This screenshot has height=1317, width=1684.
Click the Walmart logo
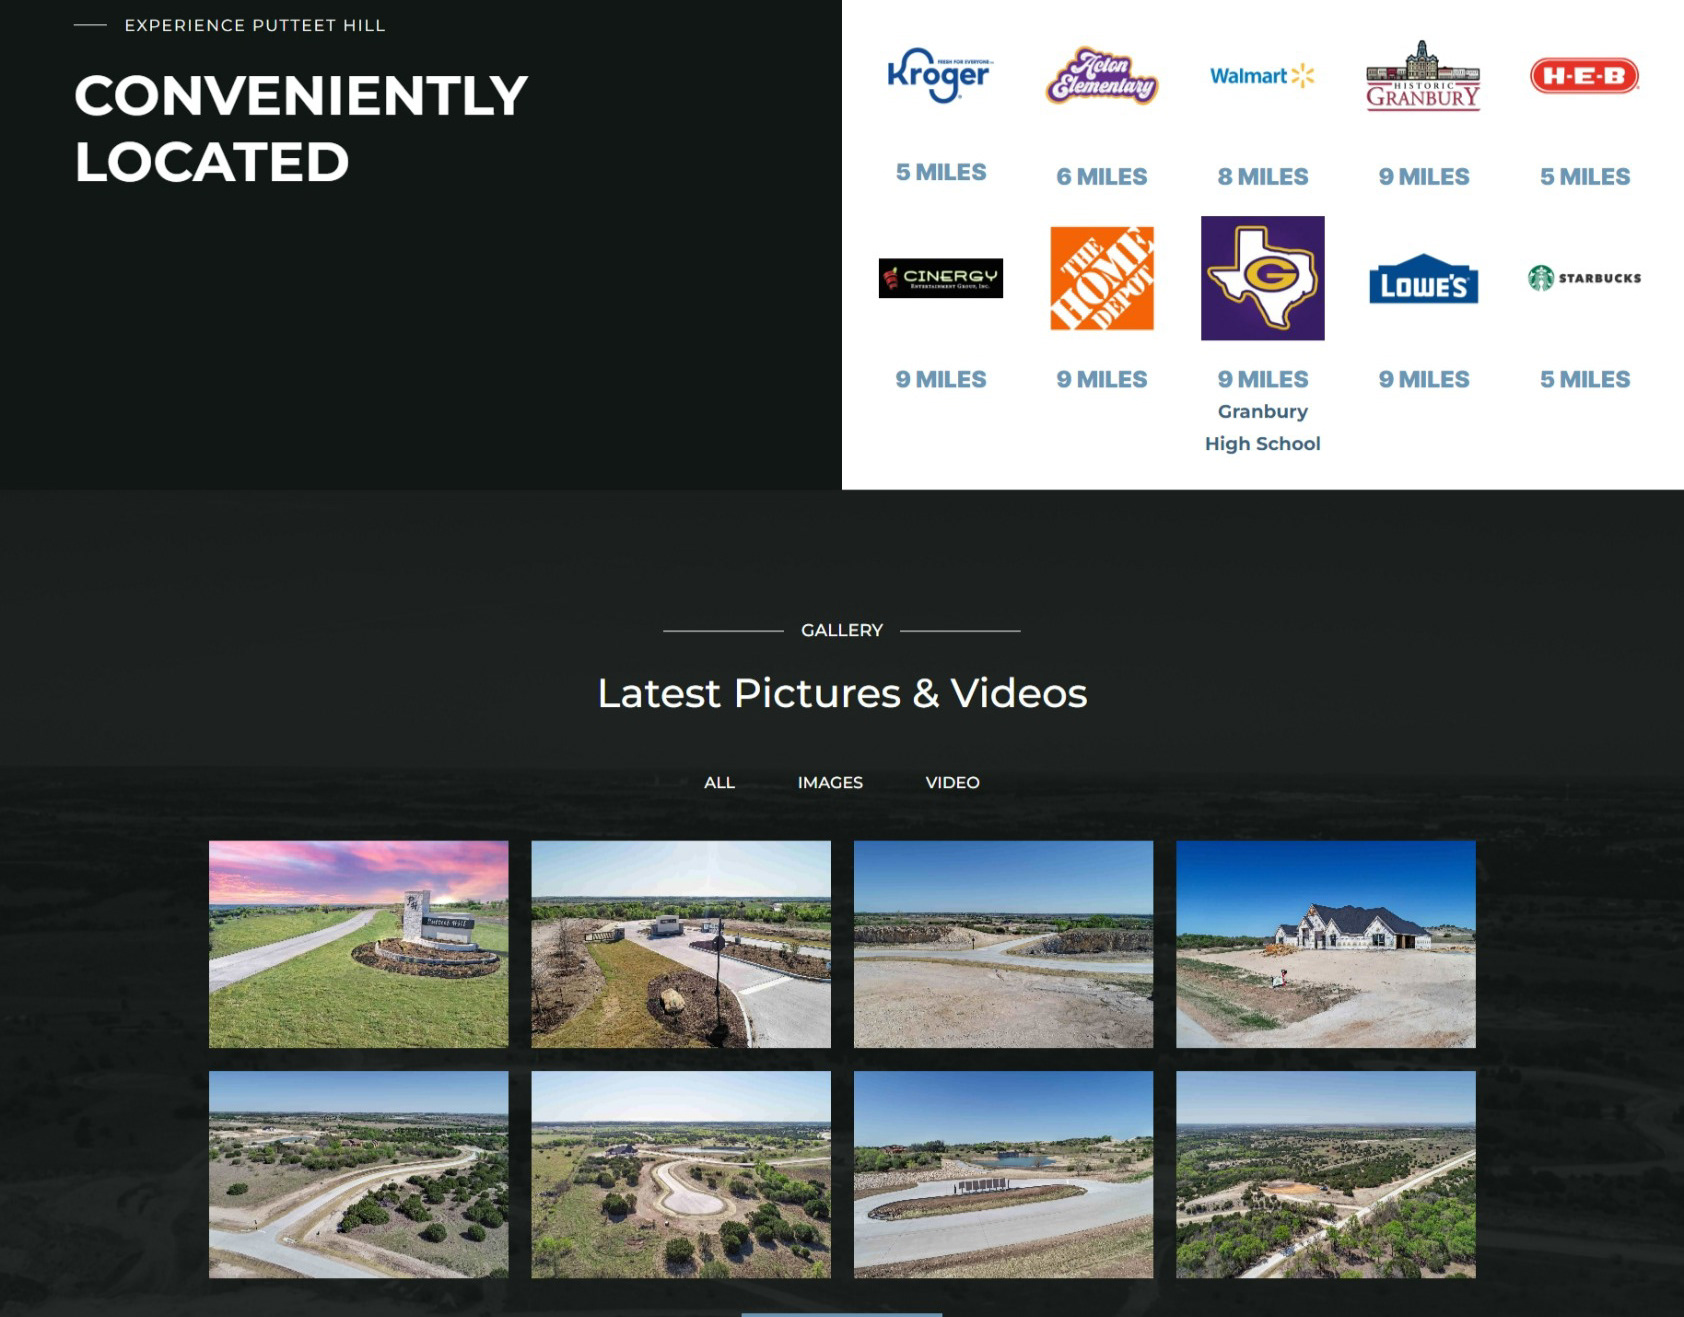coord(1262,76)
